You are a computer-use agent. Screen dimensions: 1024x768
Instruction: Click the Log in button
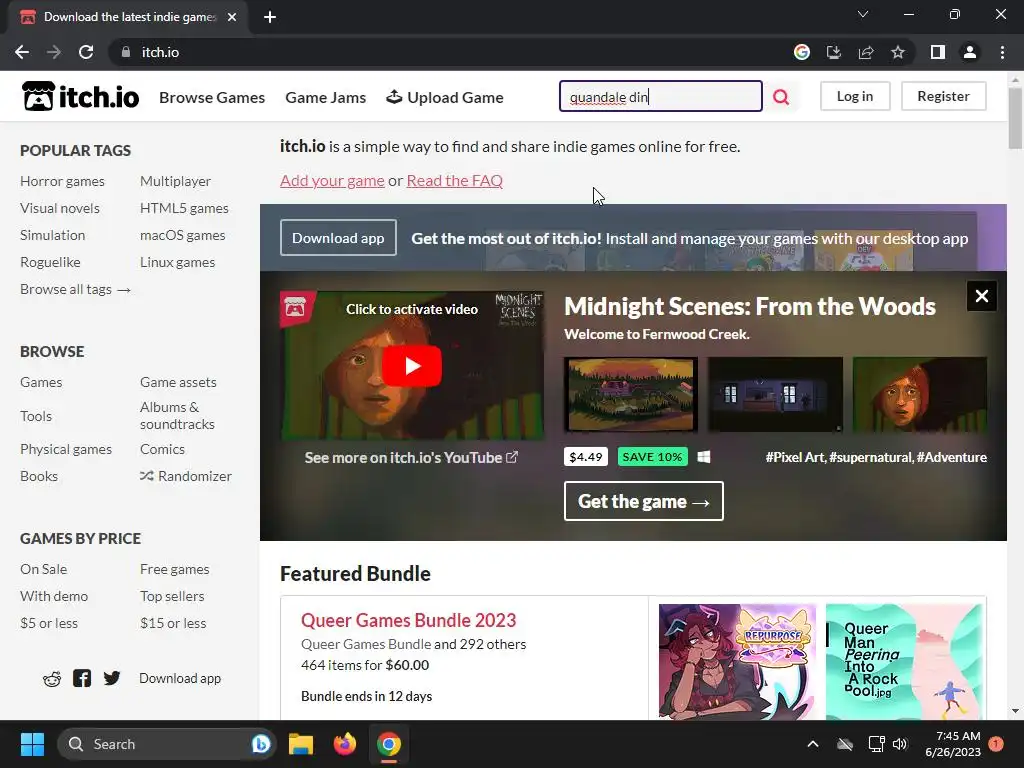pos(855,96)
